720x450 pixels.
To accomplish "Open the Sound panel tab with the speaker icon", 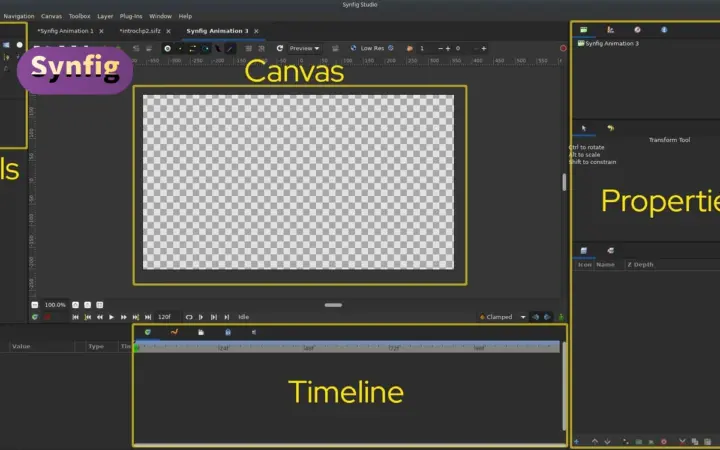I will [x=254, y=332].
